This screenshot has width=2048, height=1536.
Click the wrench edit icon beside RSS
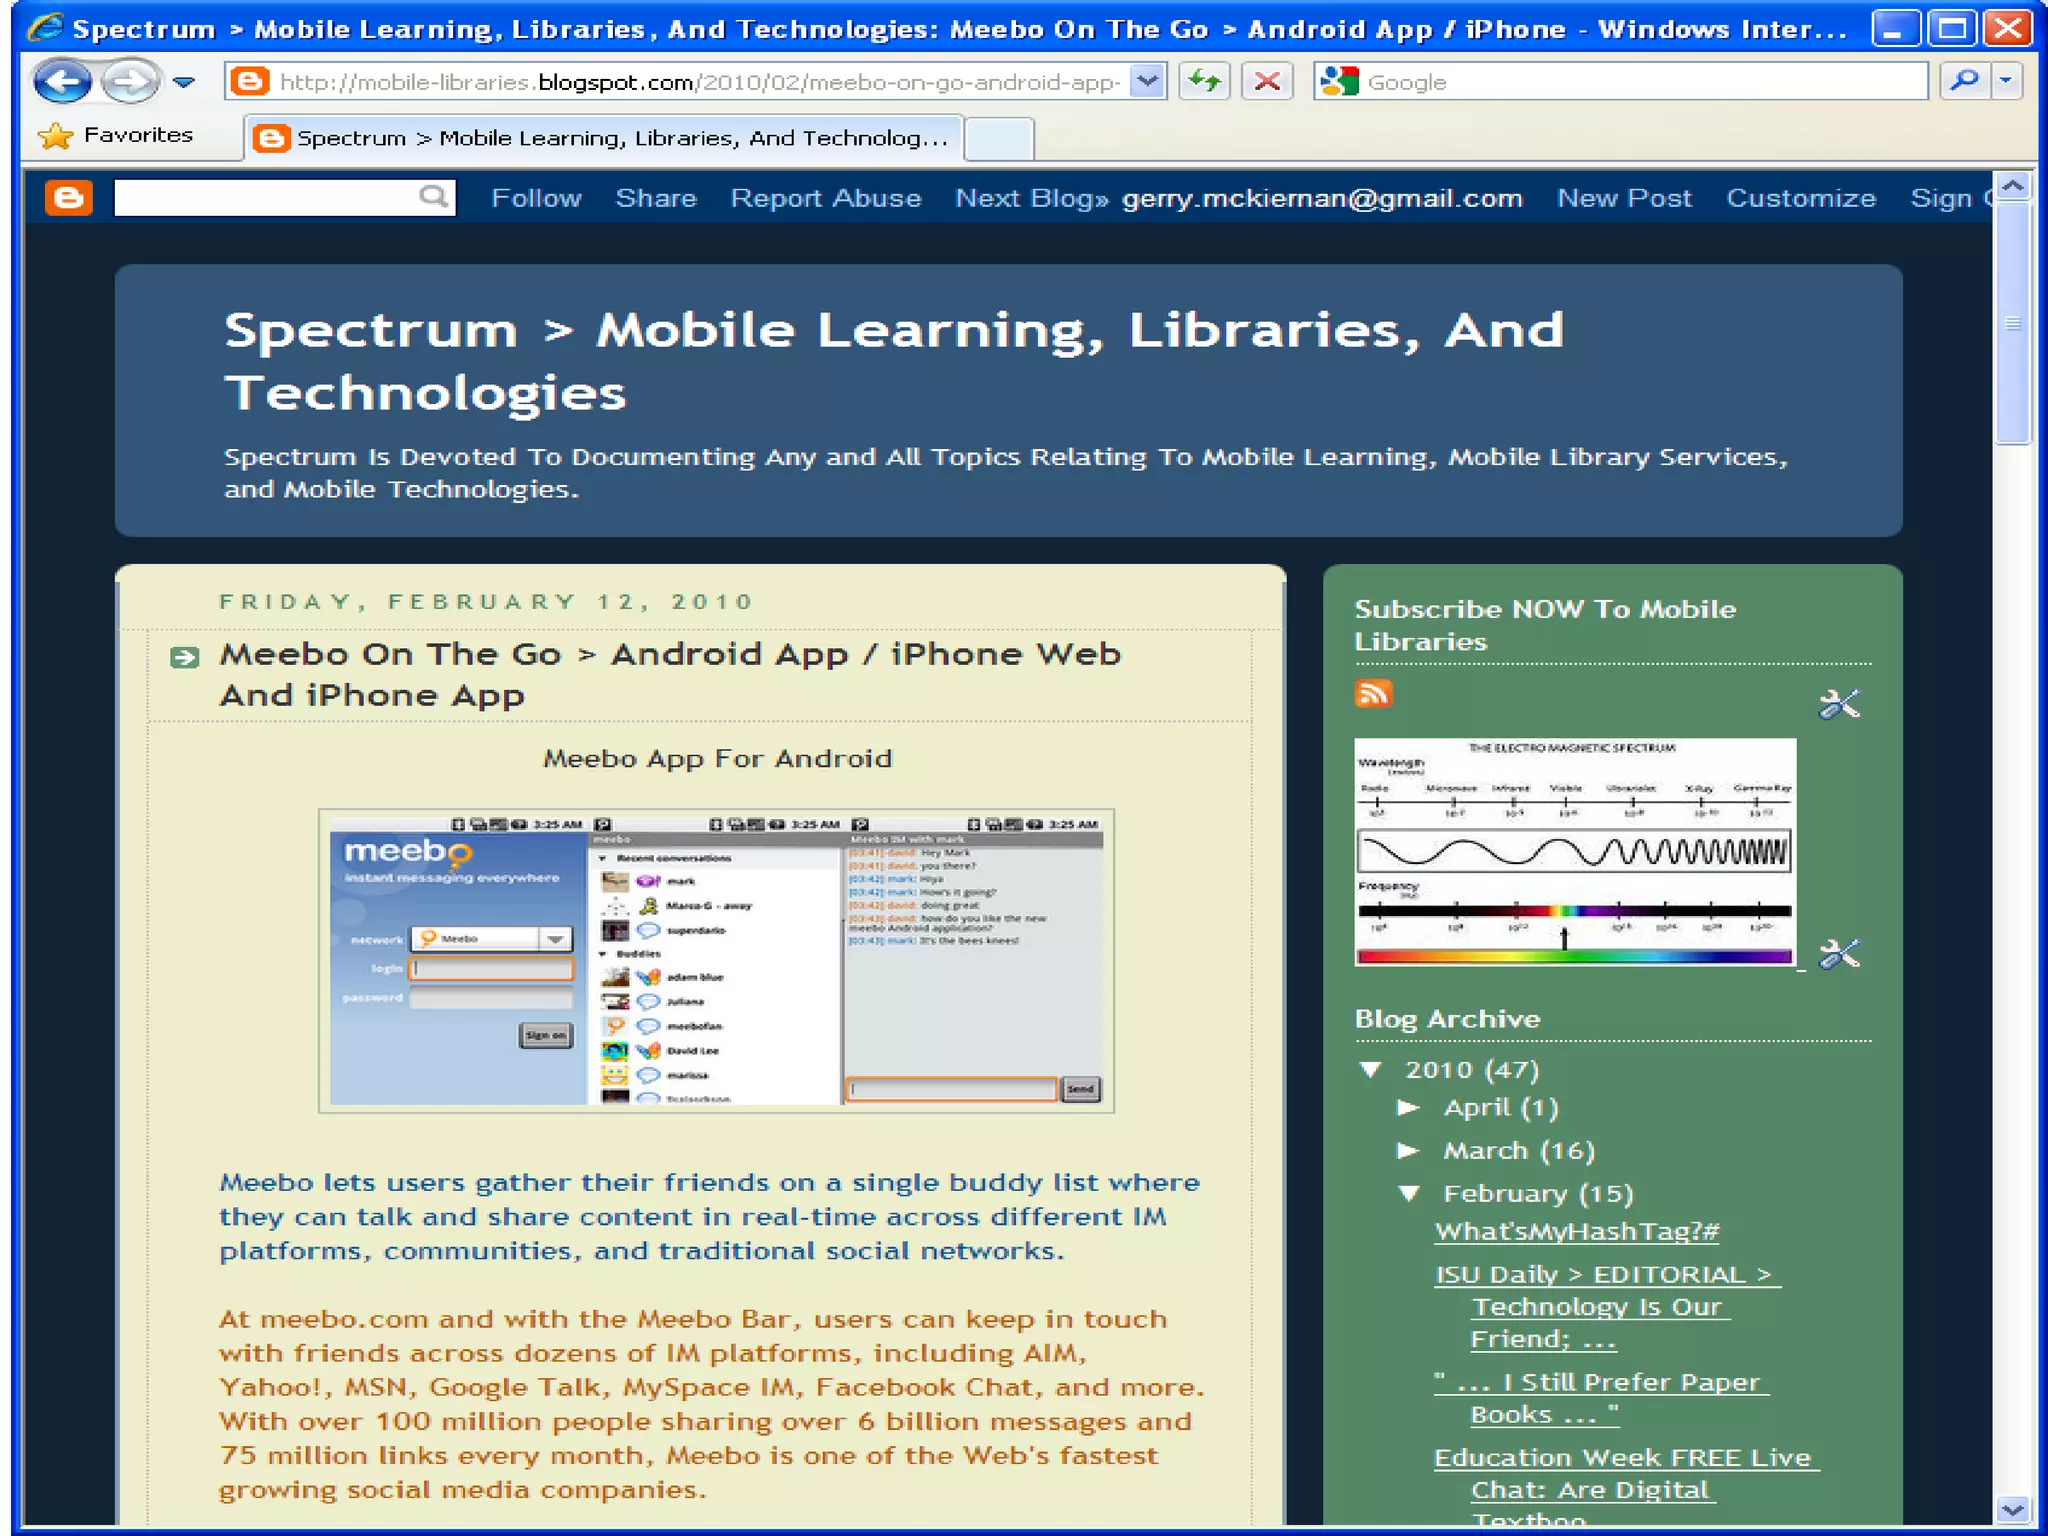coord(1838,705)
